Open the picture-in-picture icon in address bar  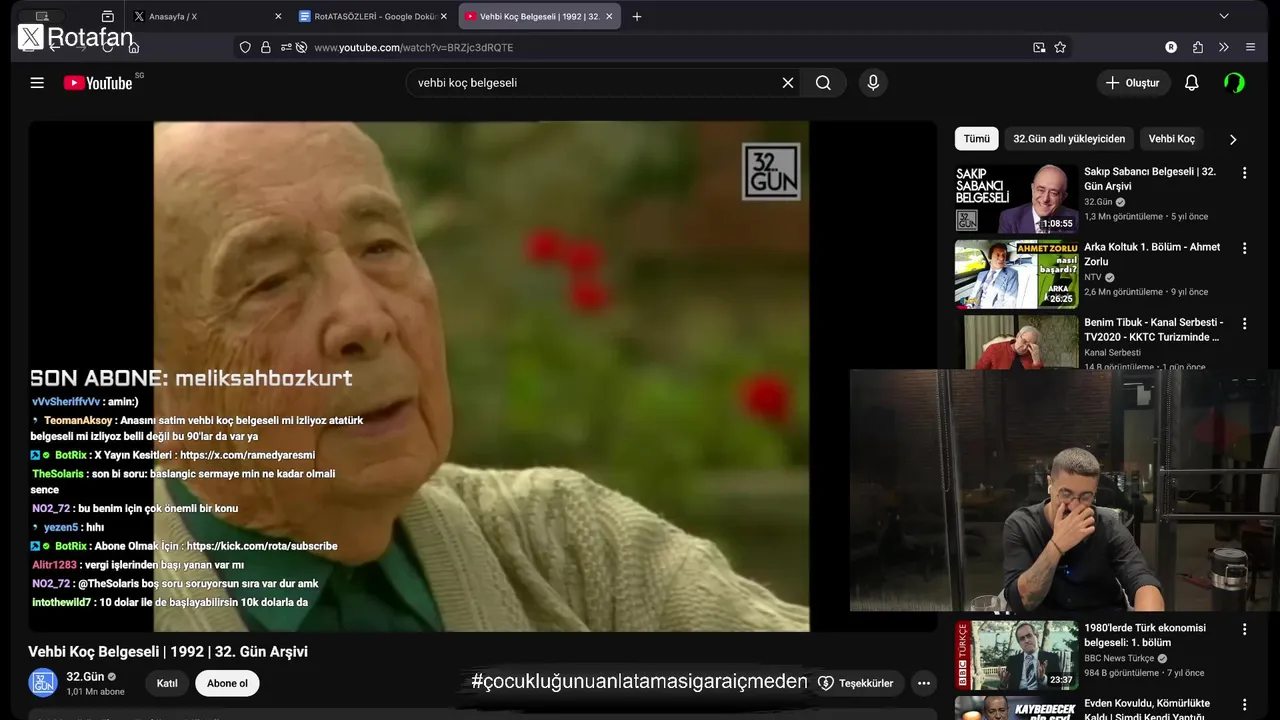1039,47
